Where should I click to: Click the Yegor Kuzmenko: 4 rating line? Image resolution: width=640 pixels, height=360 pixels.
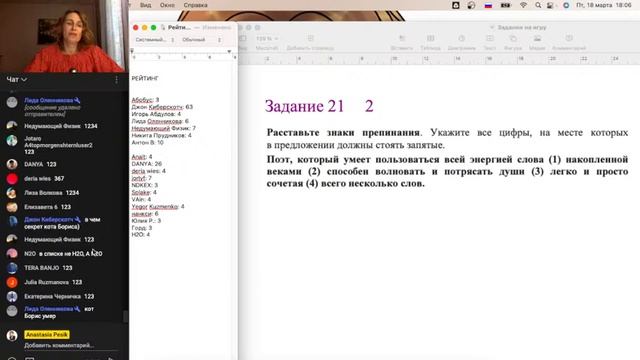(158, 207)
